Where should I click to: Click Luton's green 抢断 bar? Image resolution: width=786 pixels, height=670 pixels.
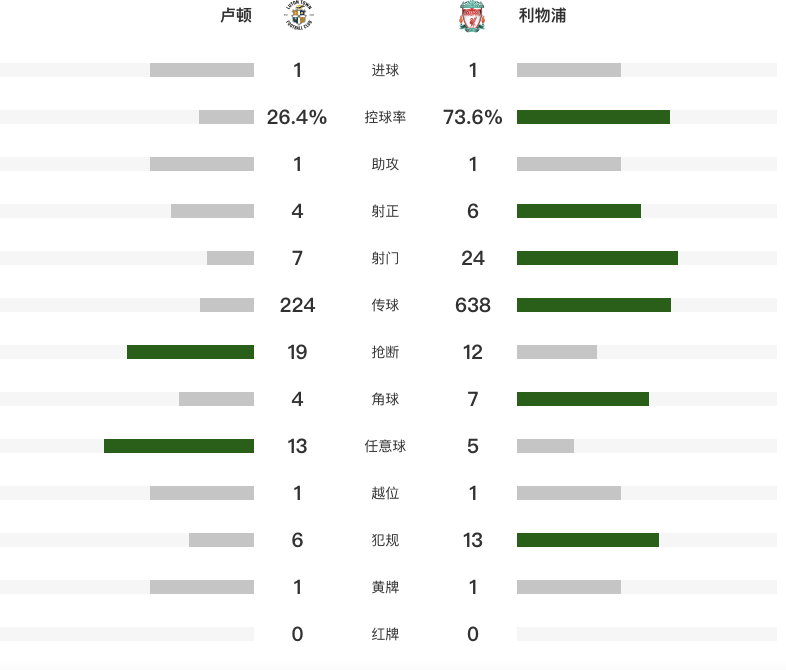pos(190,352)
